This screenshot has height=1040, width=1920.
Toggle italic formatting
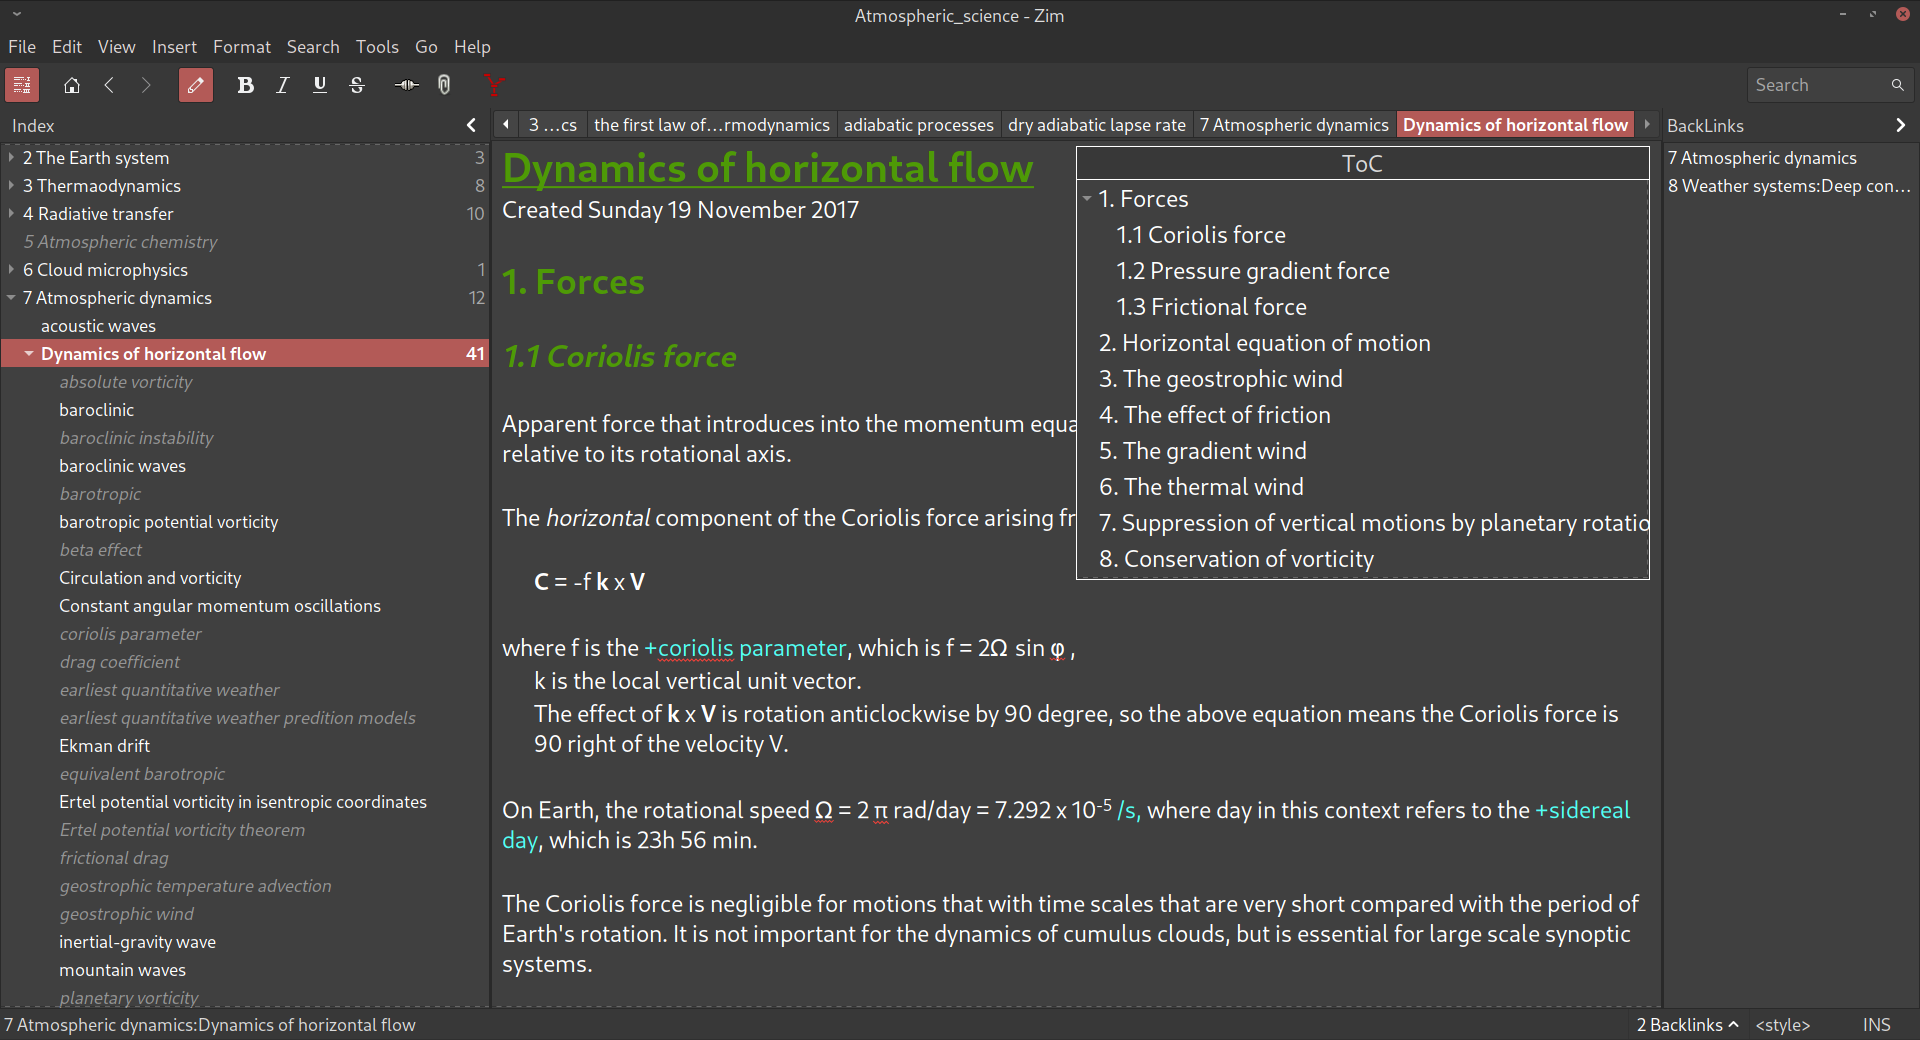click(282, 85)
